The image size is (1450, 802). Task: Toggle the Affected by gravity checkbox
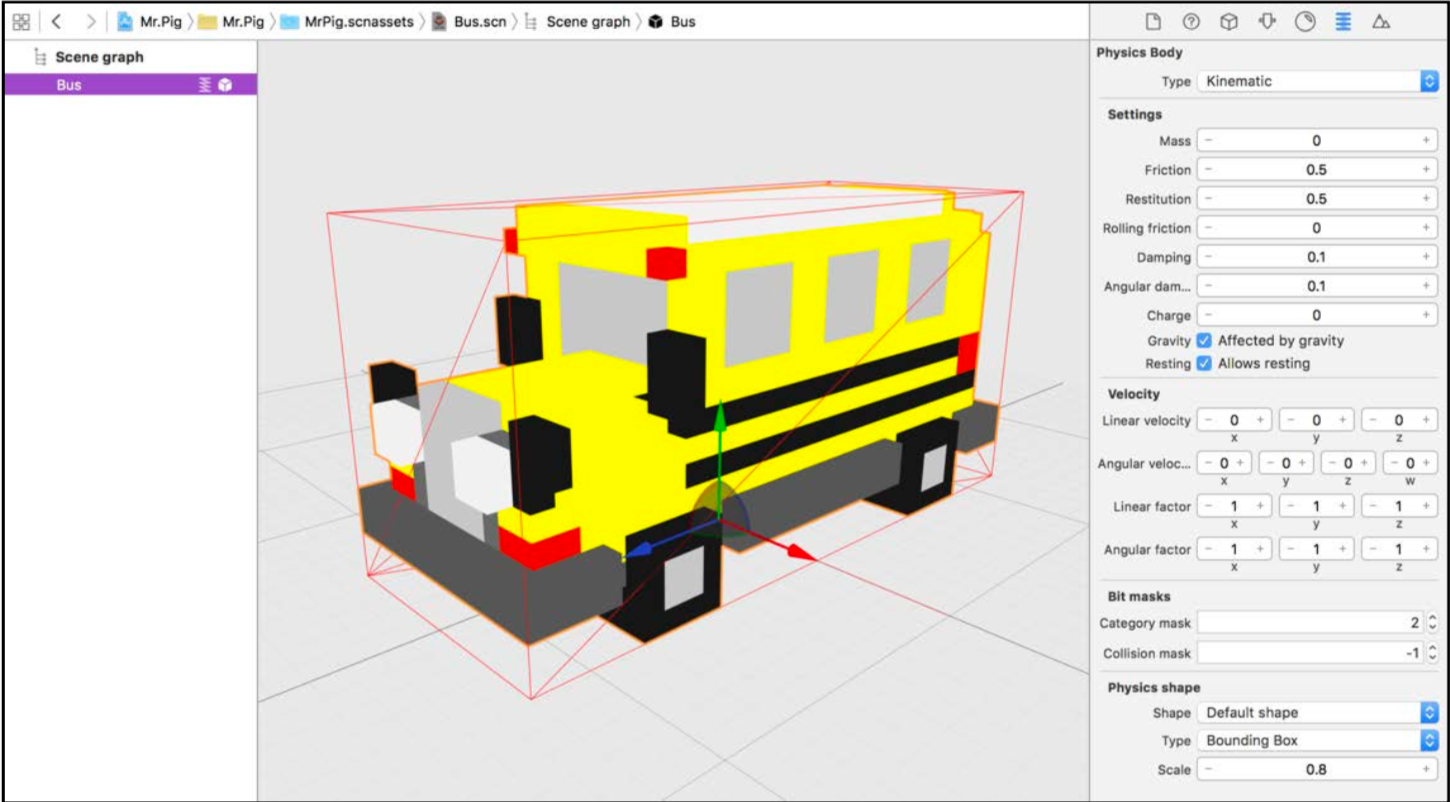[1204, 341]
